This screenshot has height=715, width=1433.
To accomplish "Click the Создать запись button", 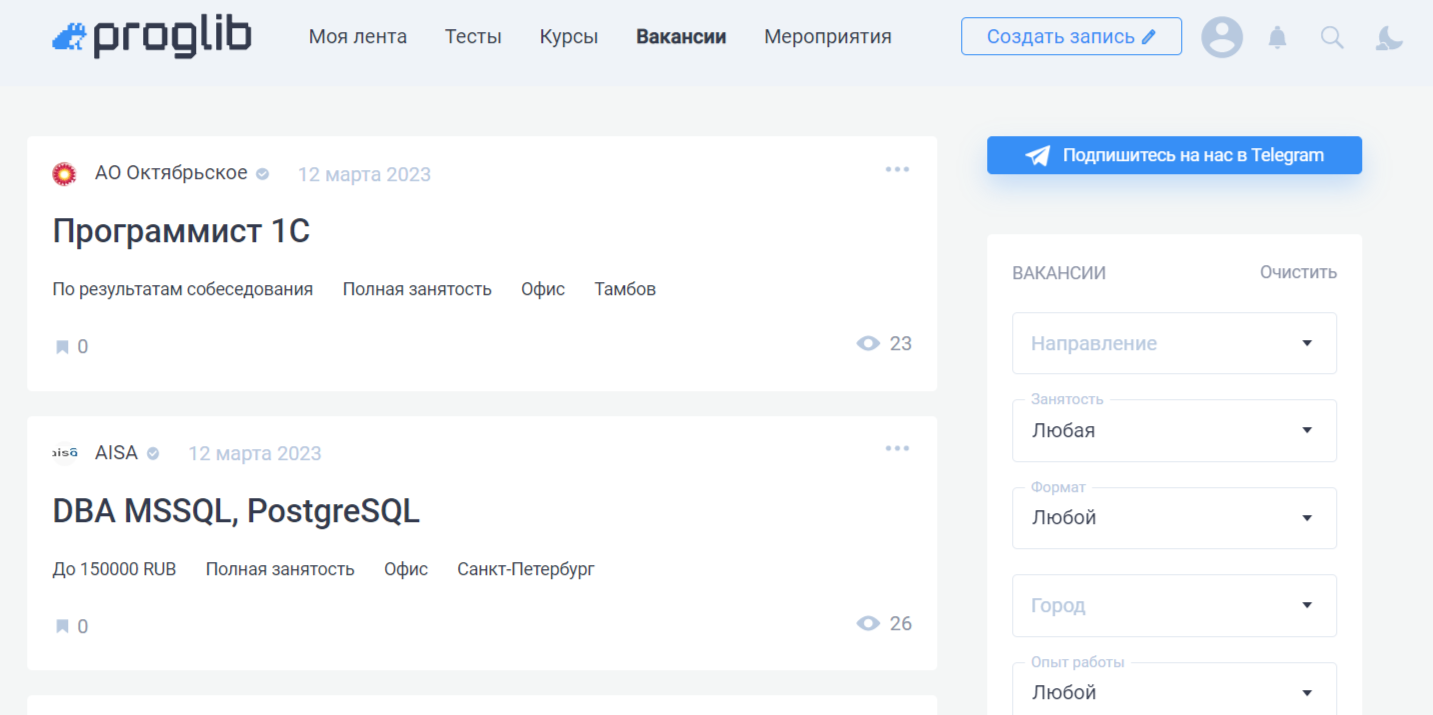I will [x=1070, y=35].
